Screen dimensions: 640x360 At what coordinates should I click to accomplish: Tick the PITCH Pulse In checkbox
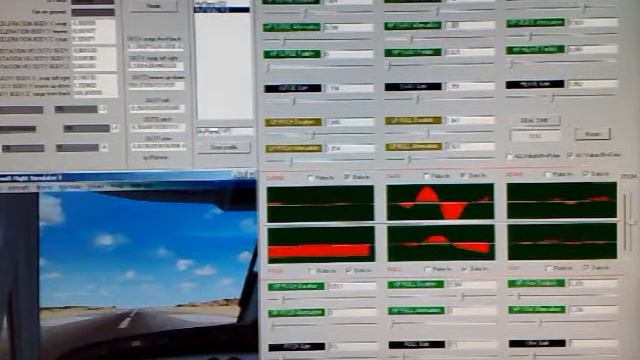pos(312,271)
